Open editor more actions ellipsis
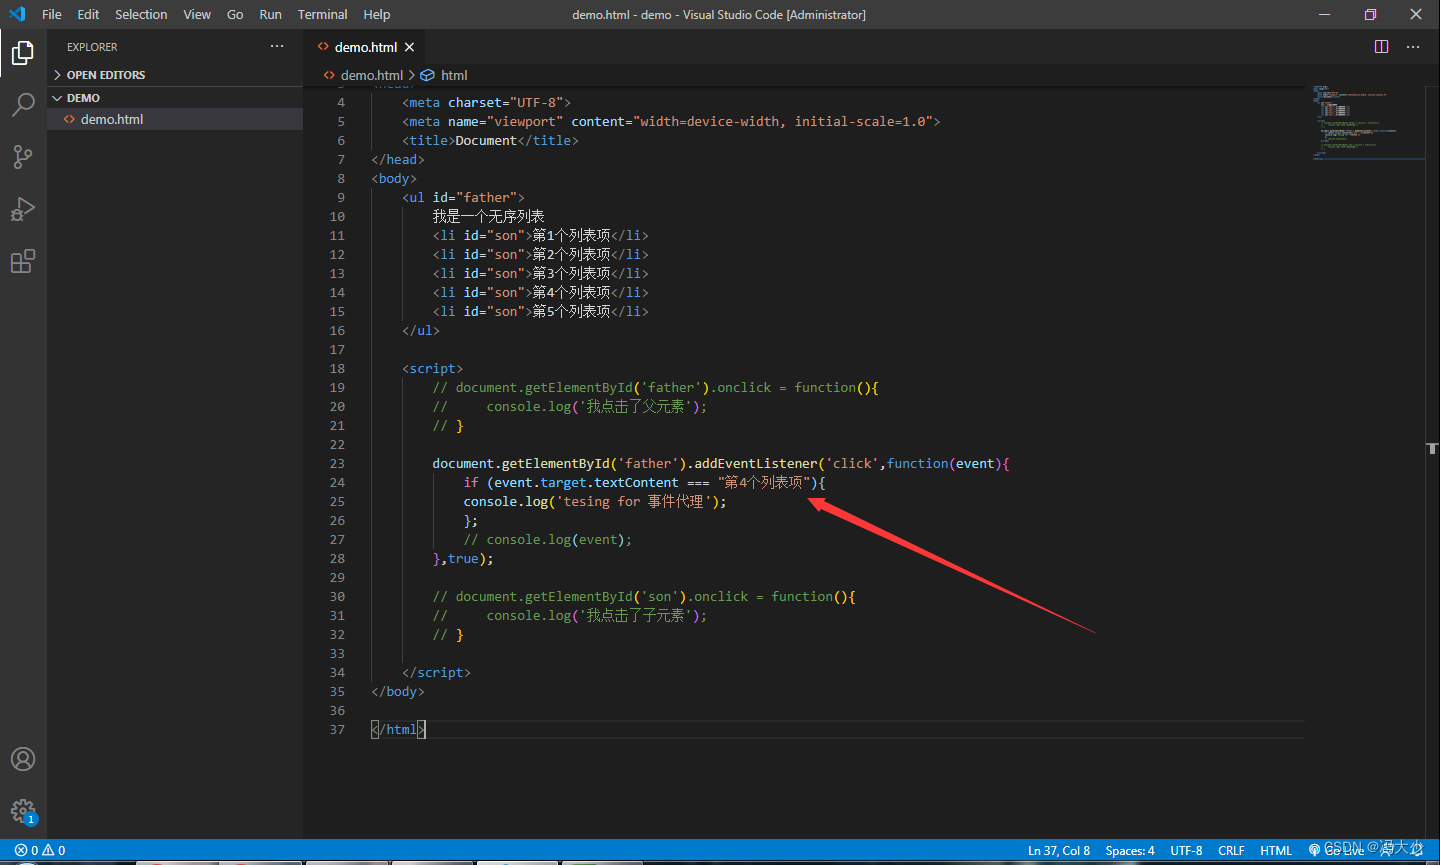 (1413, 47)
